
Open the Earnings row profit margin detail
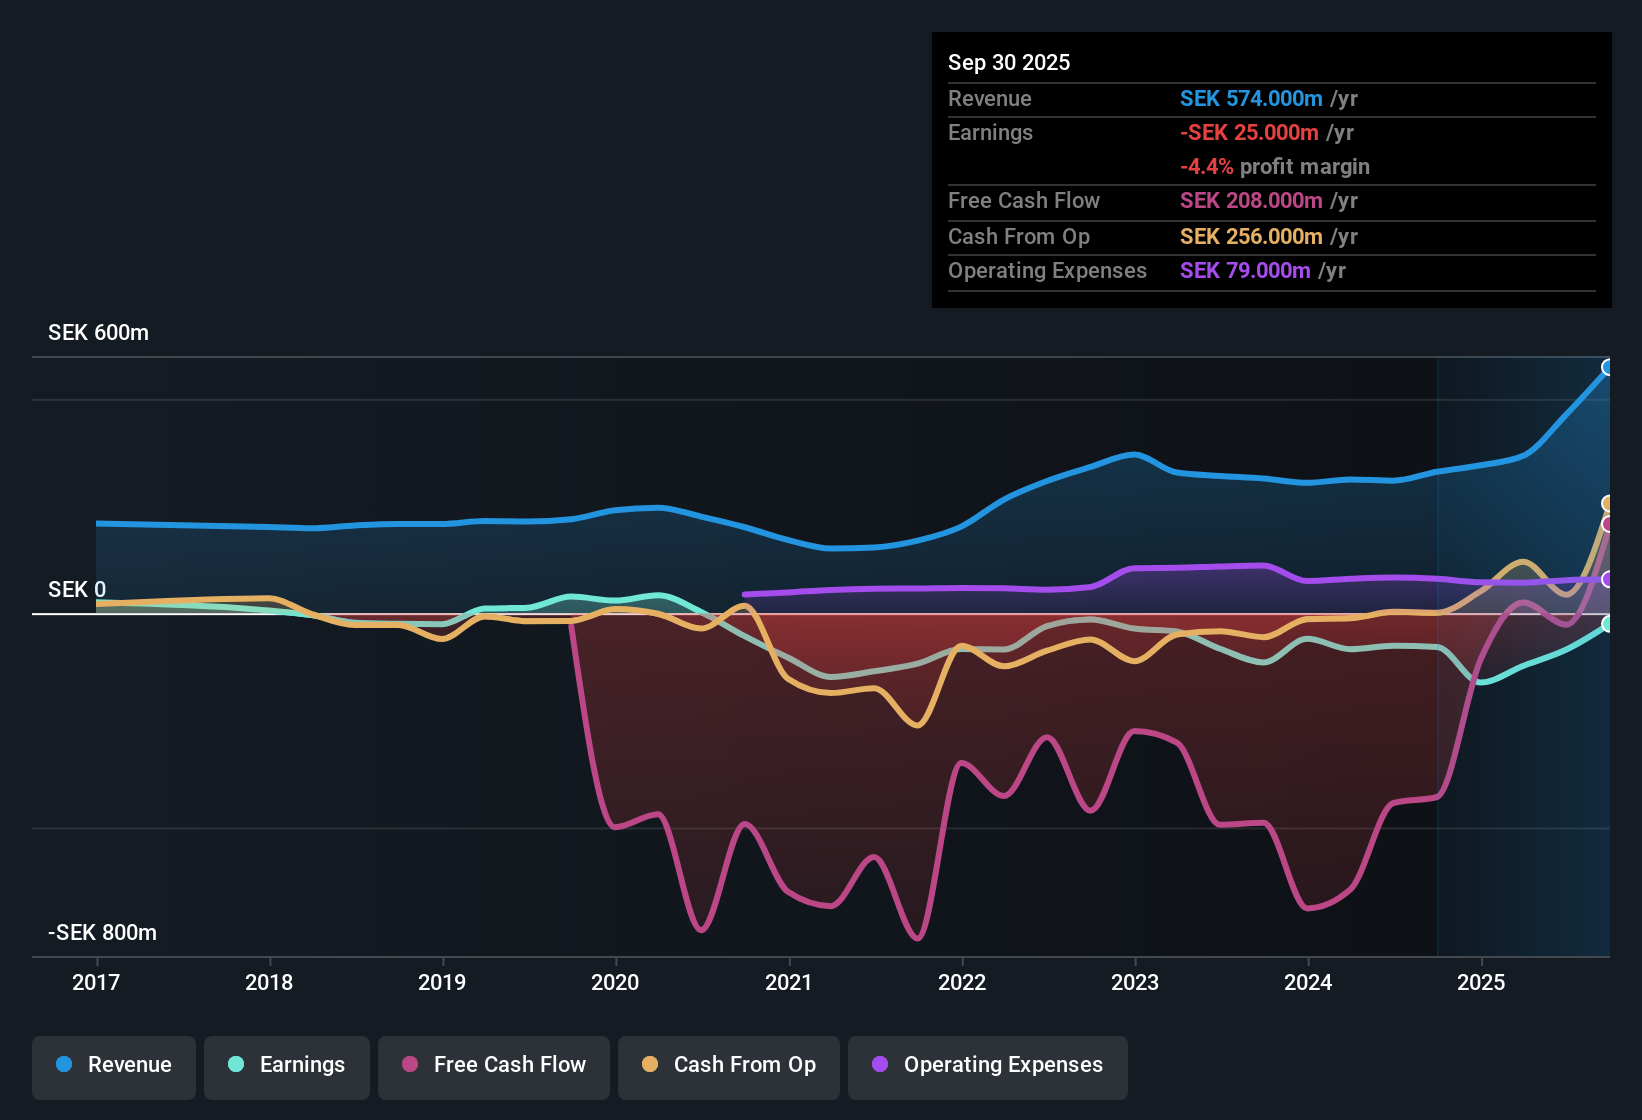(1275, 167)
